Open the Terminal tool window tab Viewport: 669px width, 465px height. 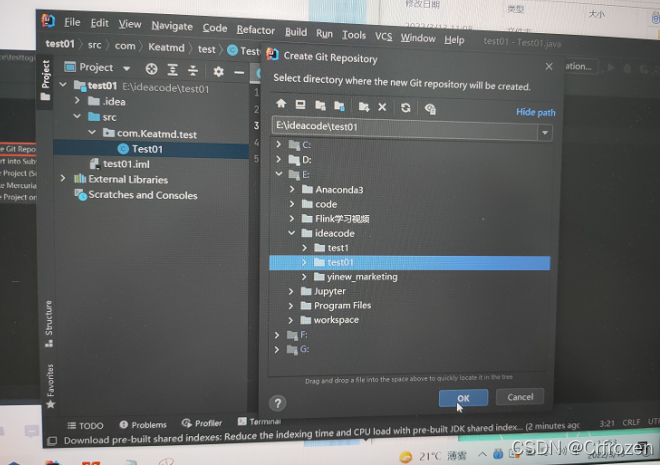[x=259, y=421]
